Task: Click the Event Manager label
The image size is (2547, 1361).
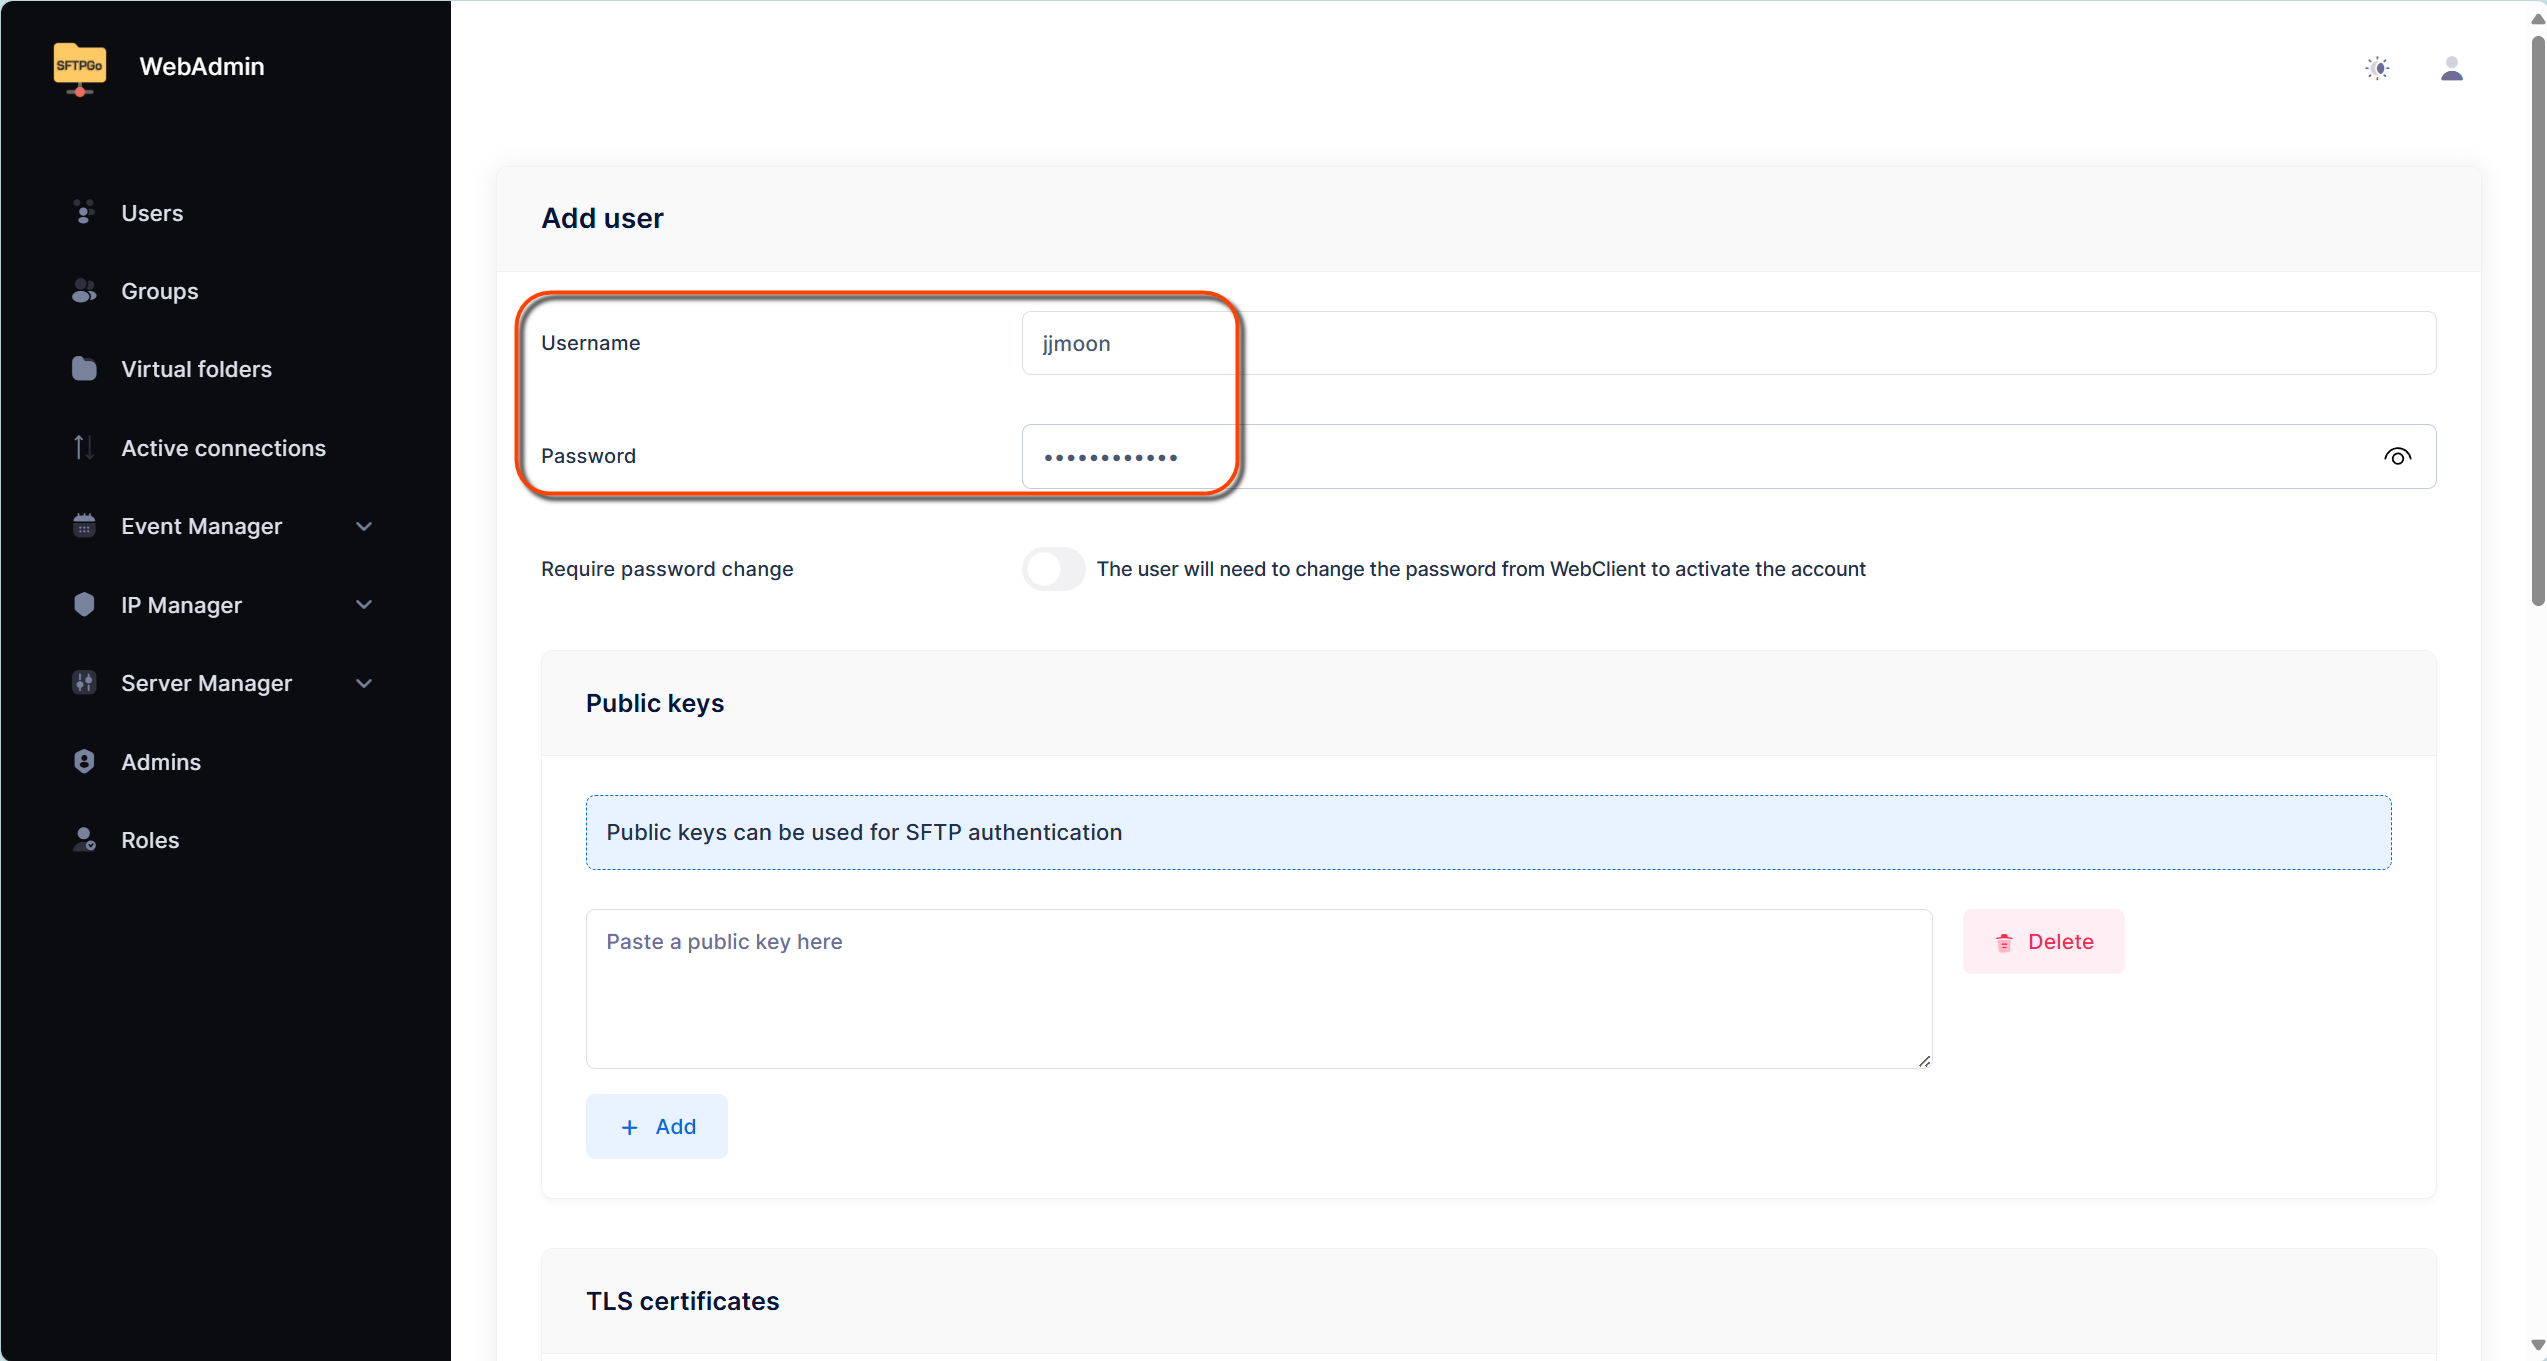Action: click(201, 526)
